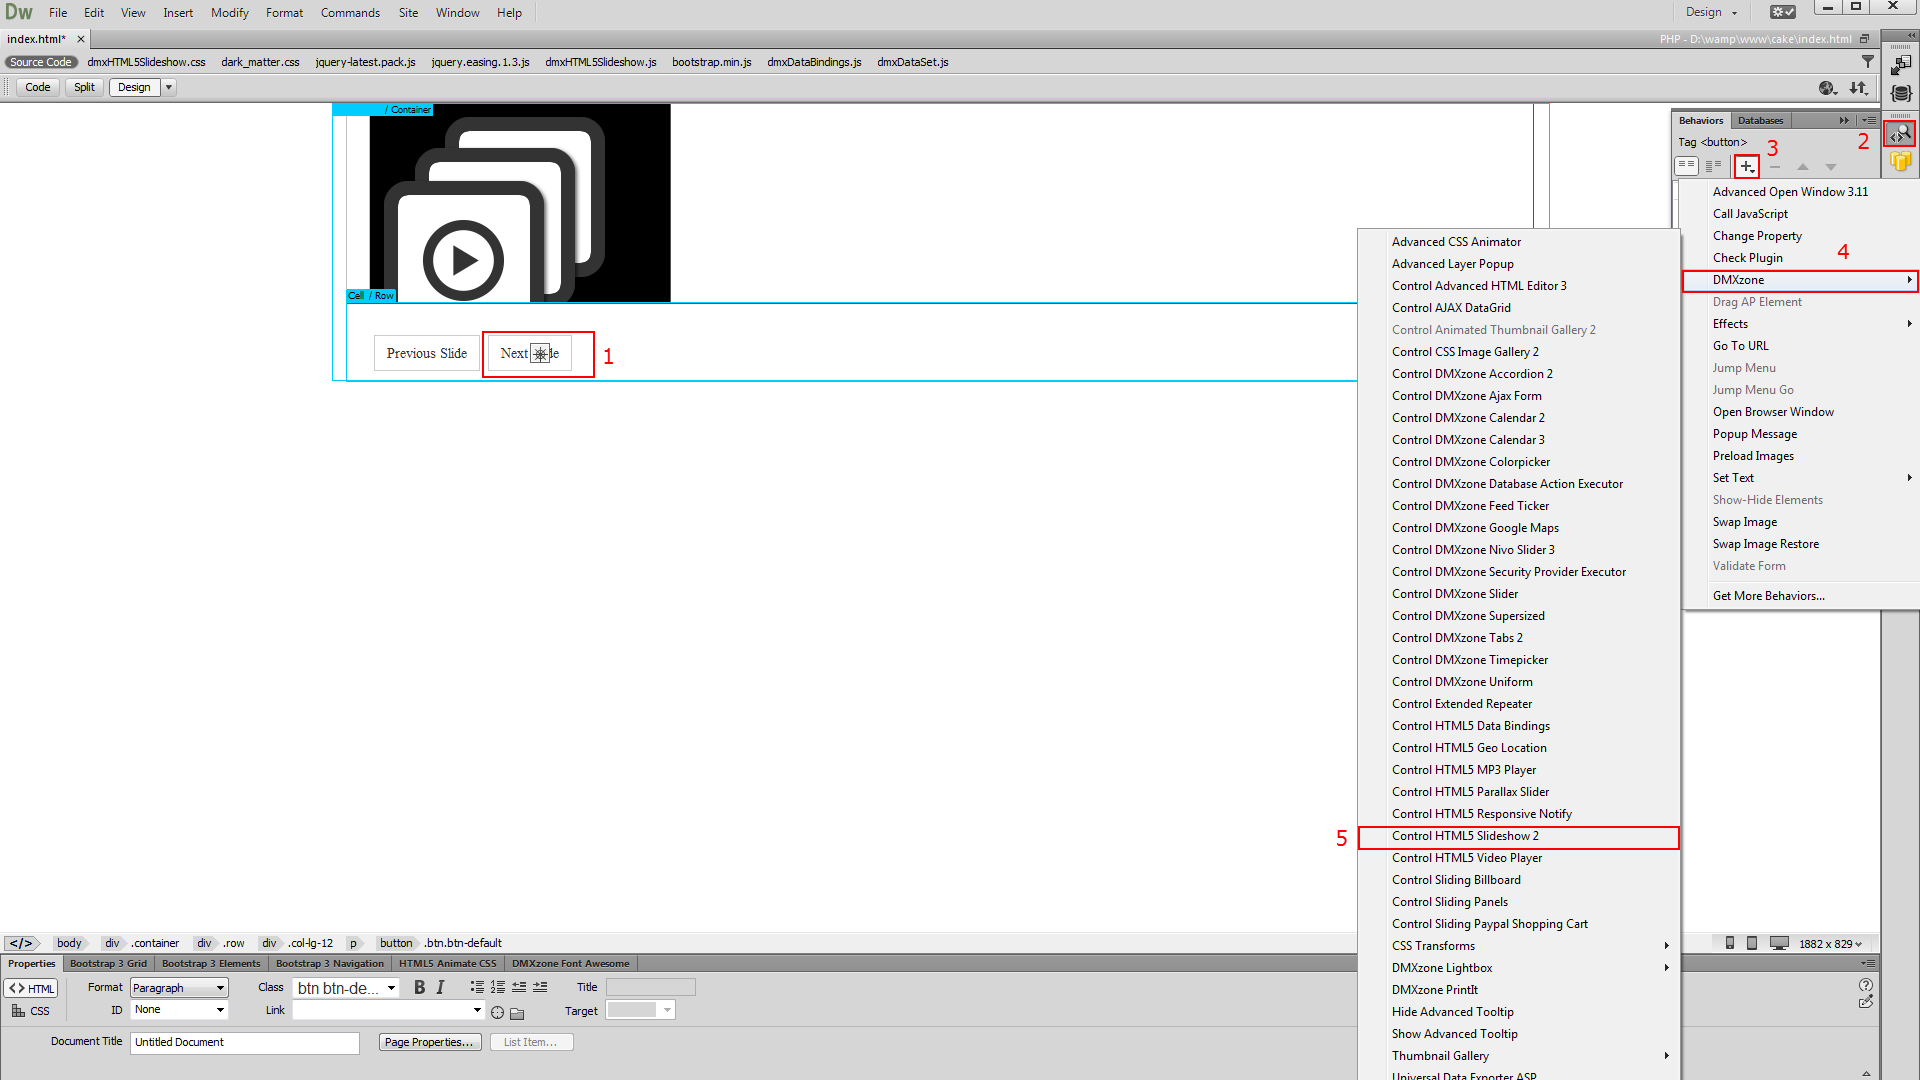This screenshot has height=1080, width=1920.
Task: Restore the document window icon
Action: pos(1864,39)
